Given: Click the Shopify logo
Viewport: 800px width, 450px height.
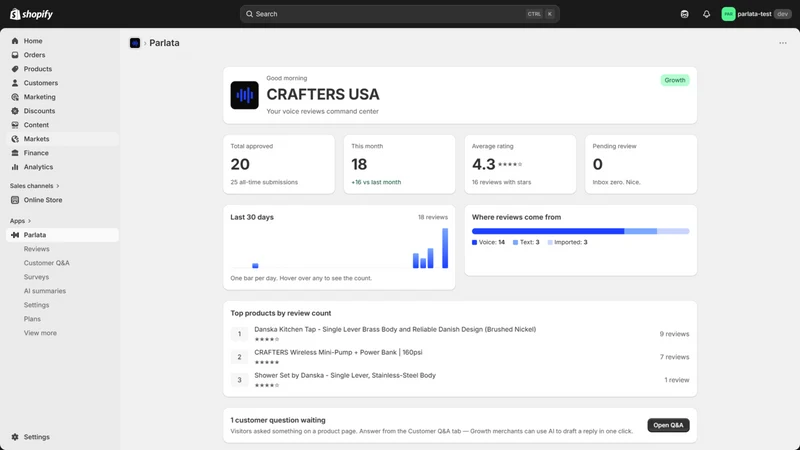Looking at the screenshot, I should pos(32,14).
